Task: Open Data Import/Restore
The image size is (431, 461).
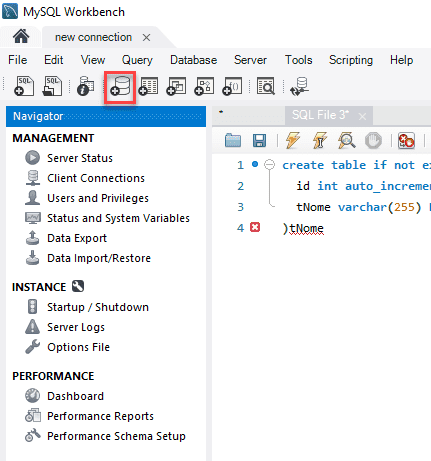Action: point(99,258)
